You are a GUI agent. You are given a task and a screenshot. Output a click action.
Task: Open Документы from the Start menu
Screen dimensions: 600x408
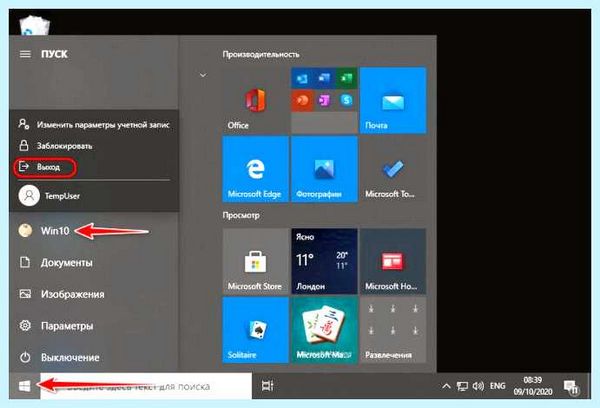93,263
